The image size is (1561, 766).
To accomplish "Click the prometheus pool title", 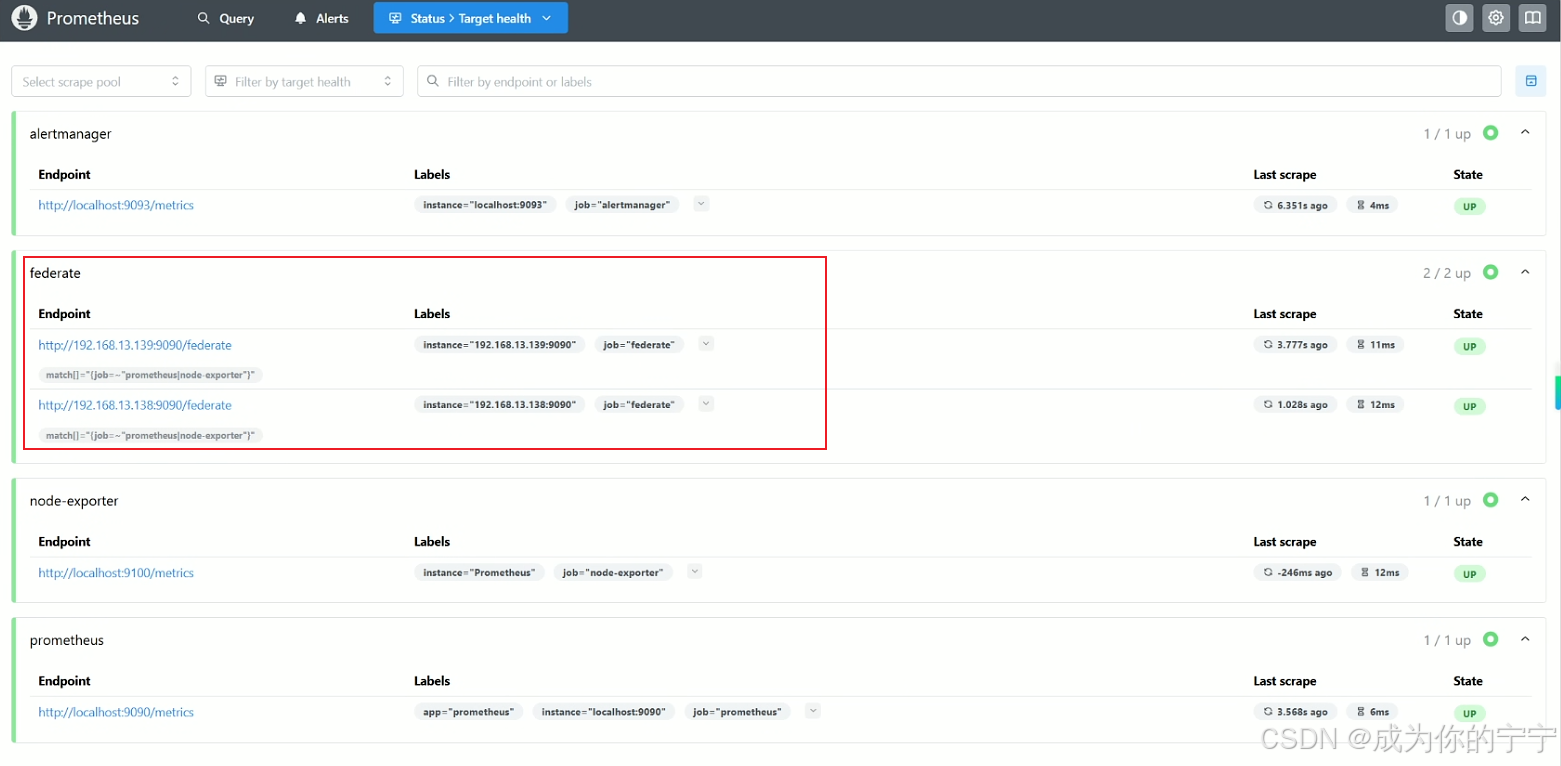I will click(x=67, y=640).
